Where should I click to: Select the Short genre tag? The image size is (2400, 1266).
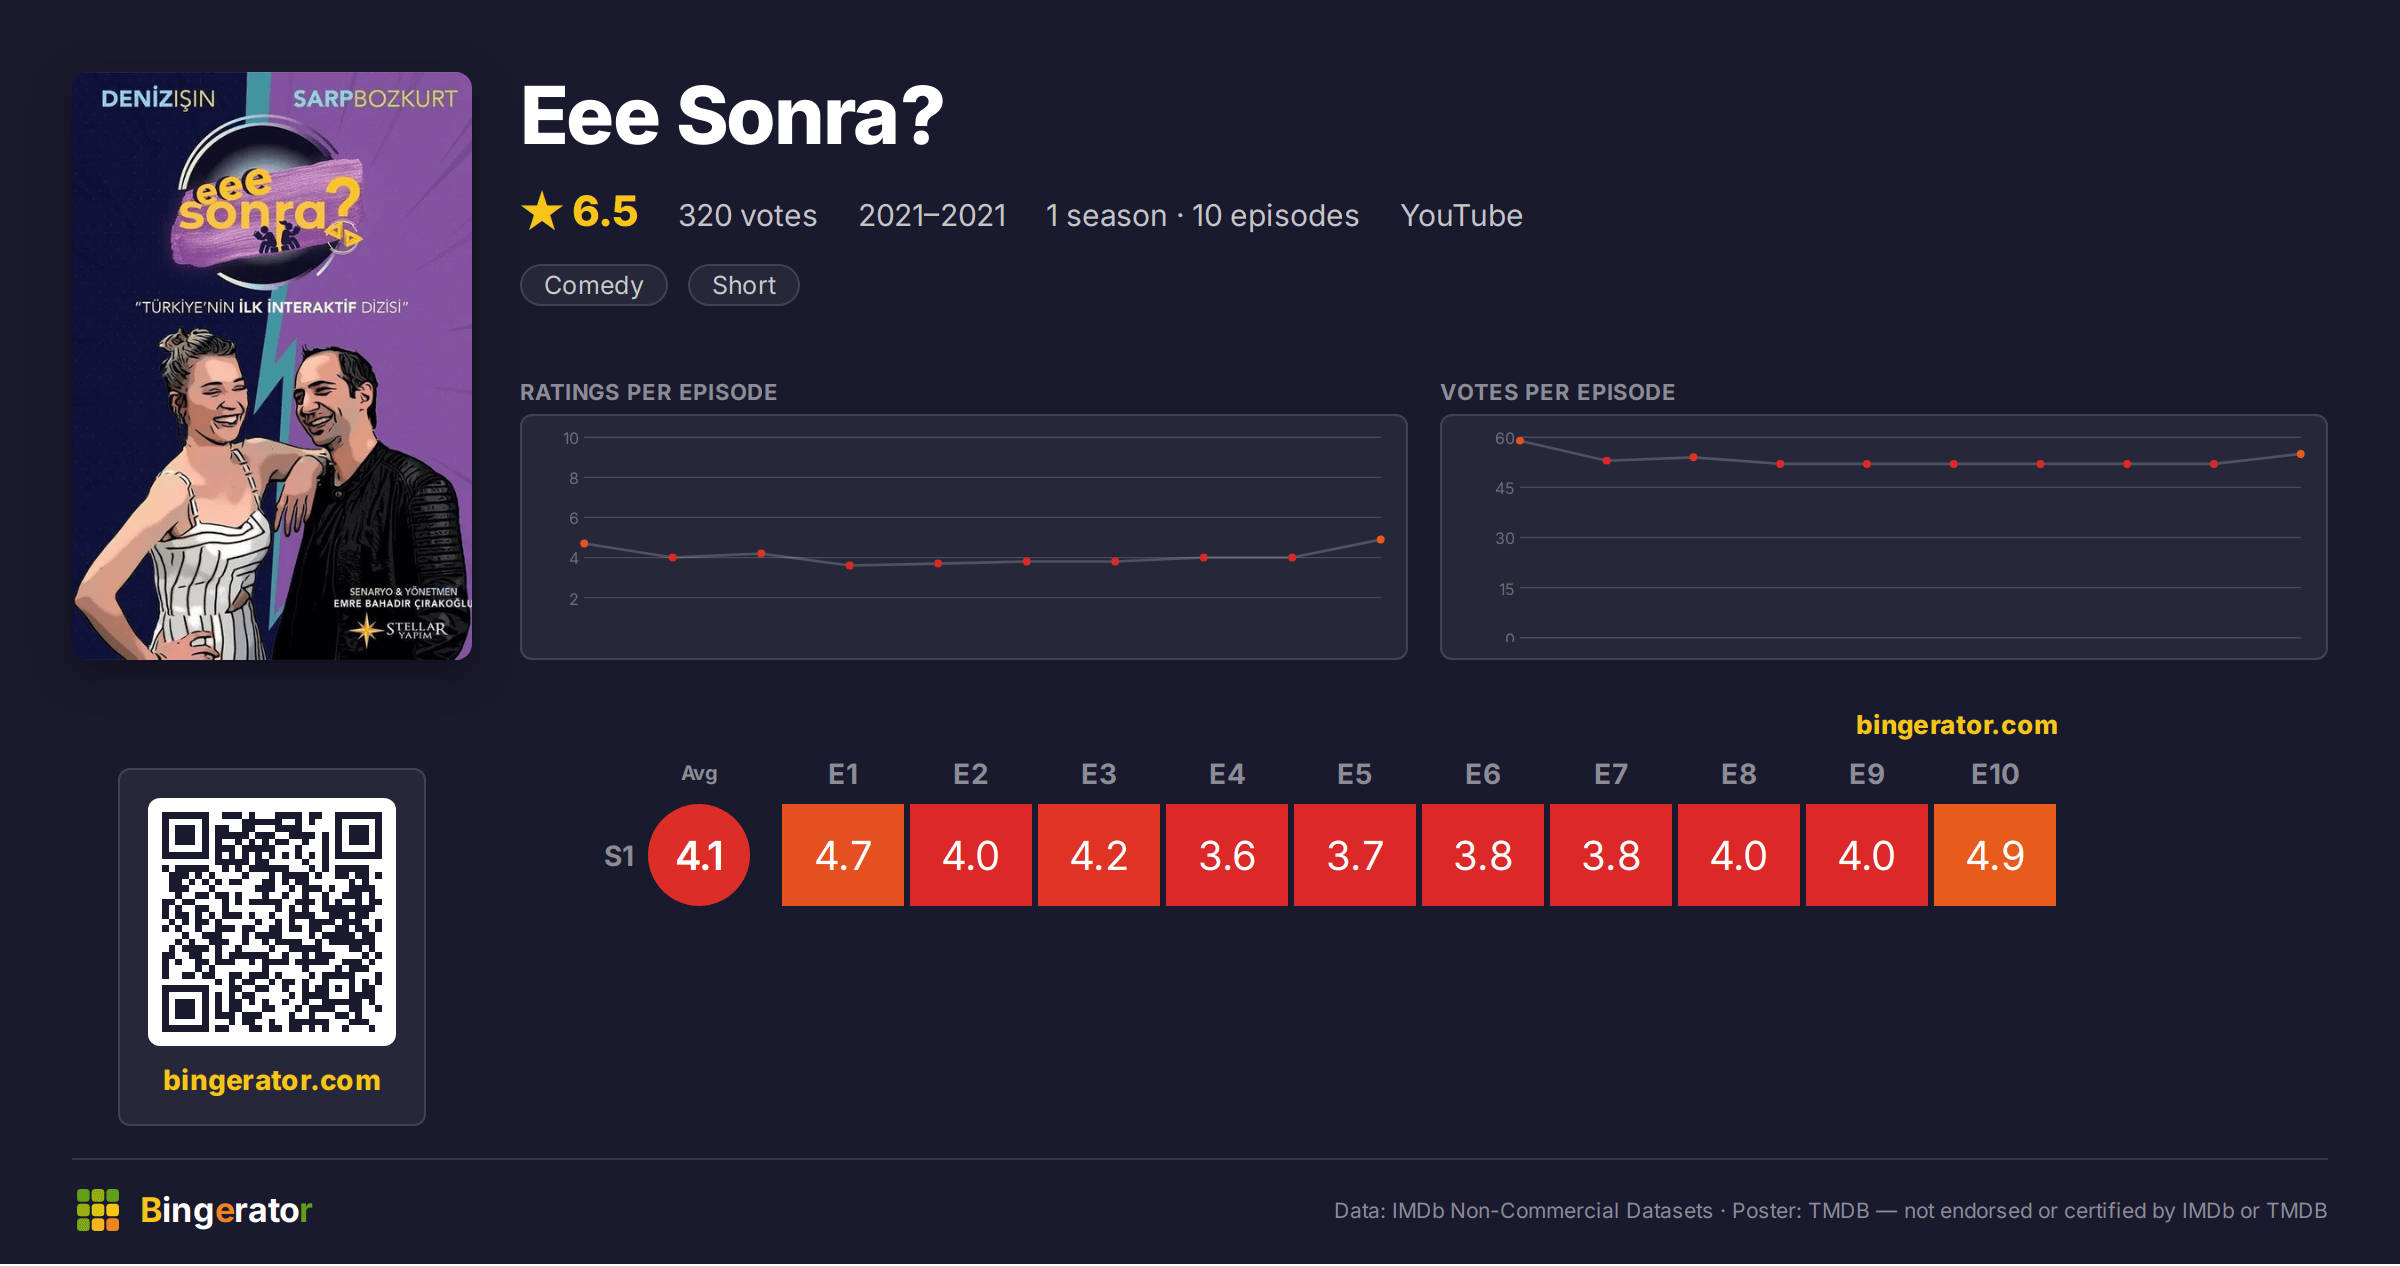click(744, 285)
